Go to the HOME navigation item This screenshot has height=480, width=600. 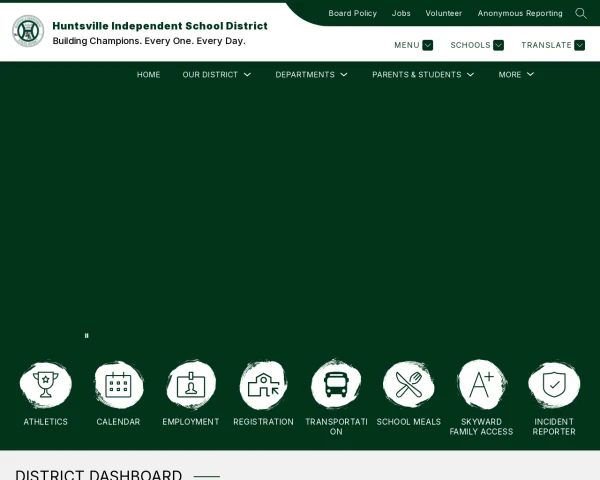click(148, 75)
